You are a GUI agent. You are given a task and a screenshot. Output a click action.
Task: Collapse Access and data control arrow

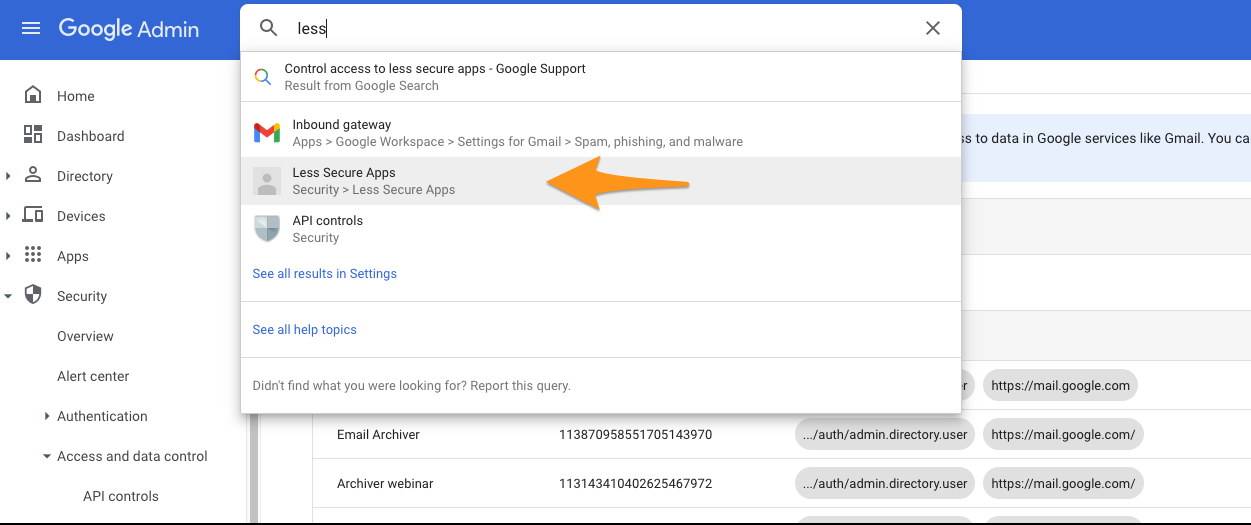tap(47, 456)
